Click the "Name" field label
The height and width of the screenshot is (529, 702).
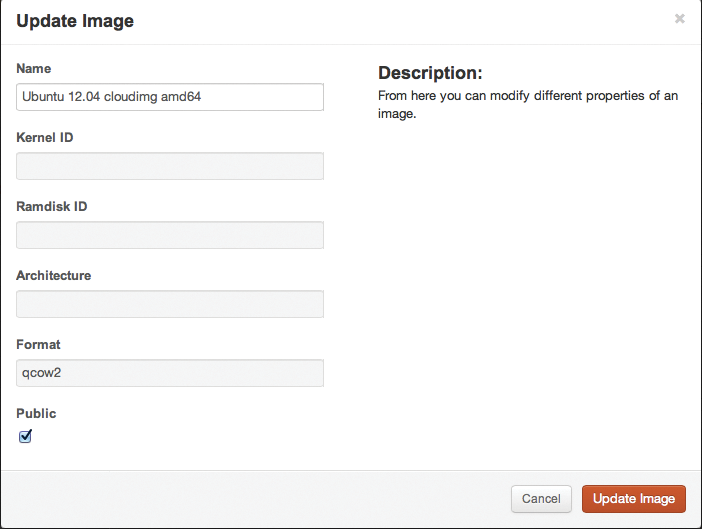[34, 69]
